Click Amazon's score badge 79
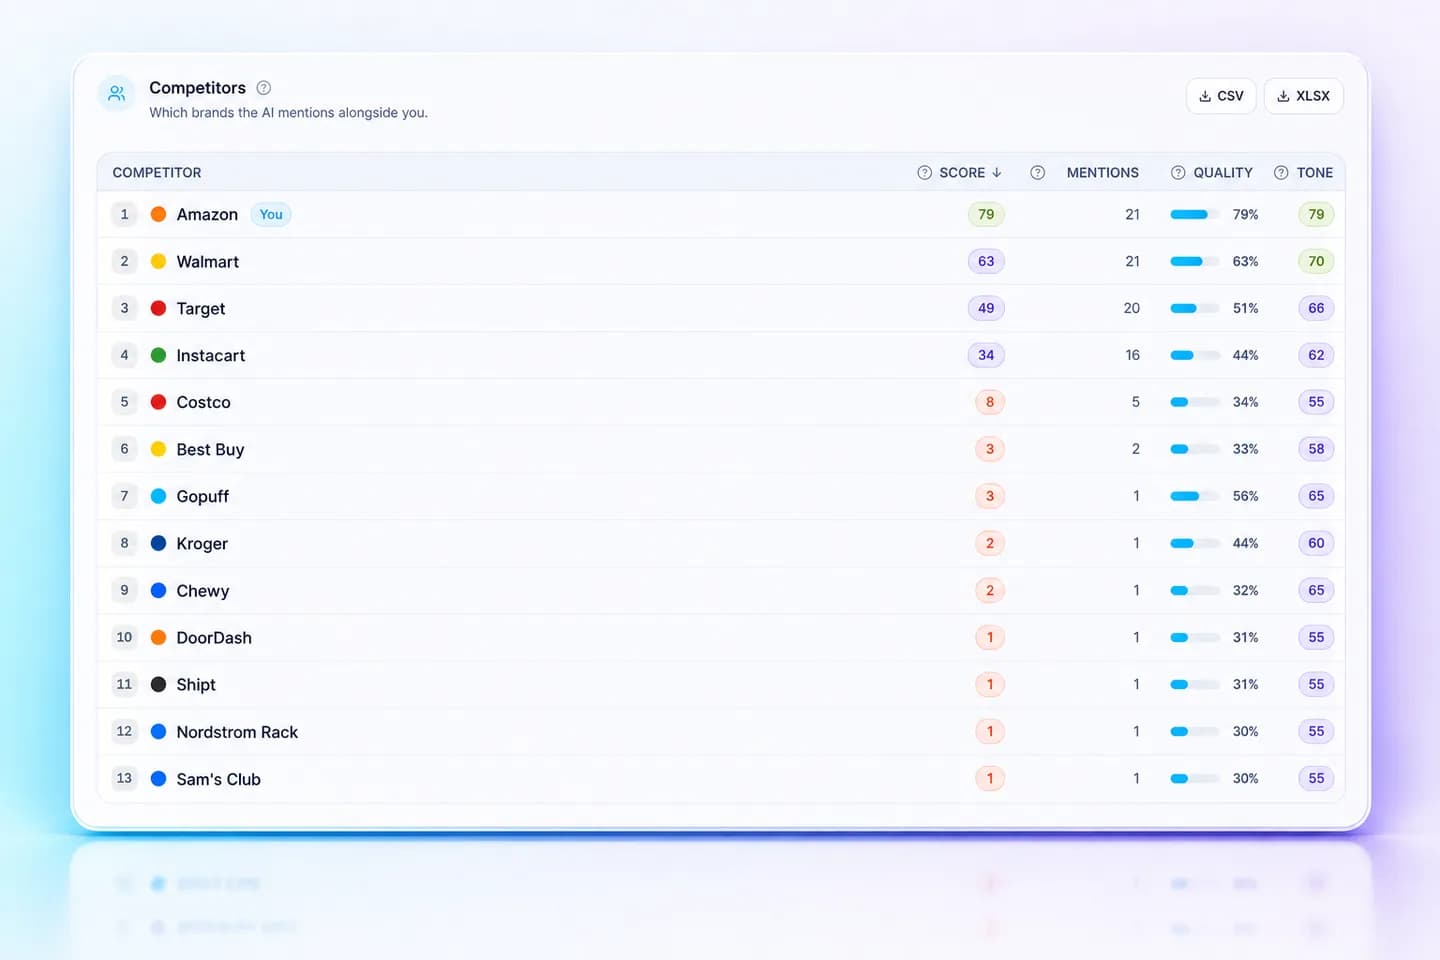1440x960 pixels. 986,214
